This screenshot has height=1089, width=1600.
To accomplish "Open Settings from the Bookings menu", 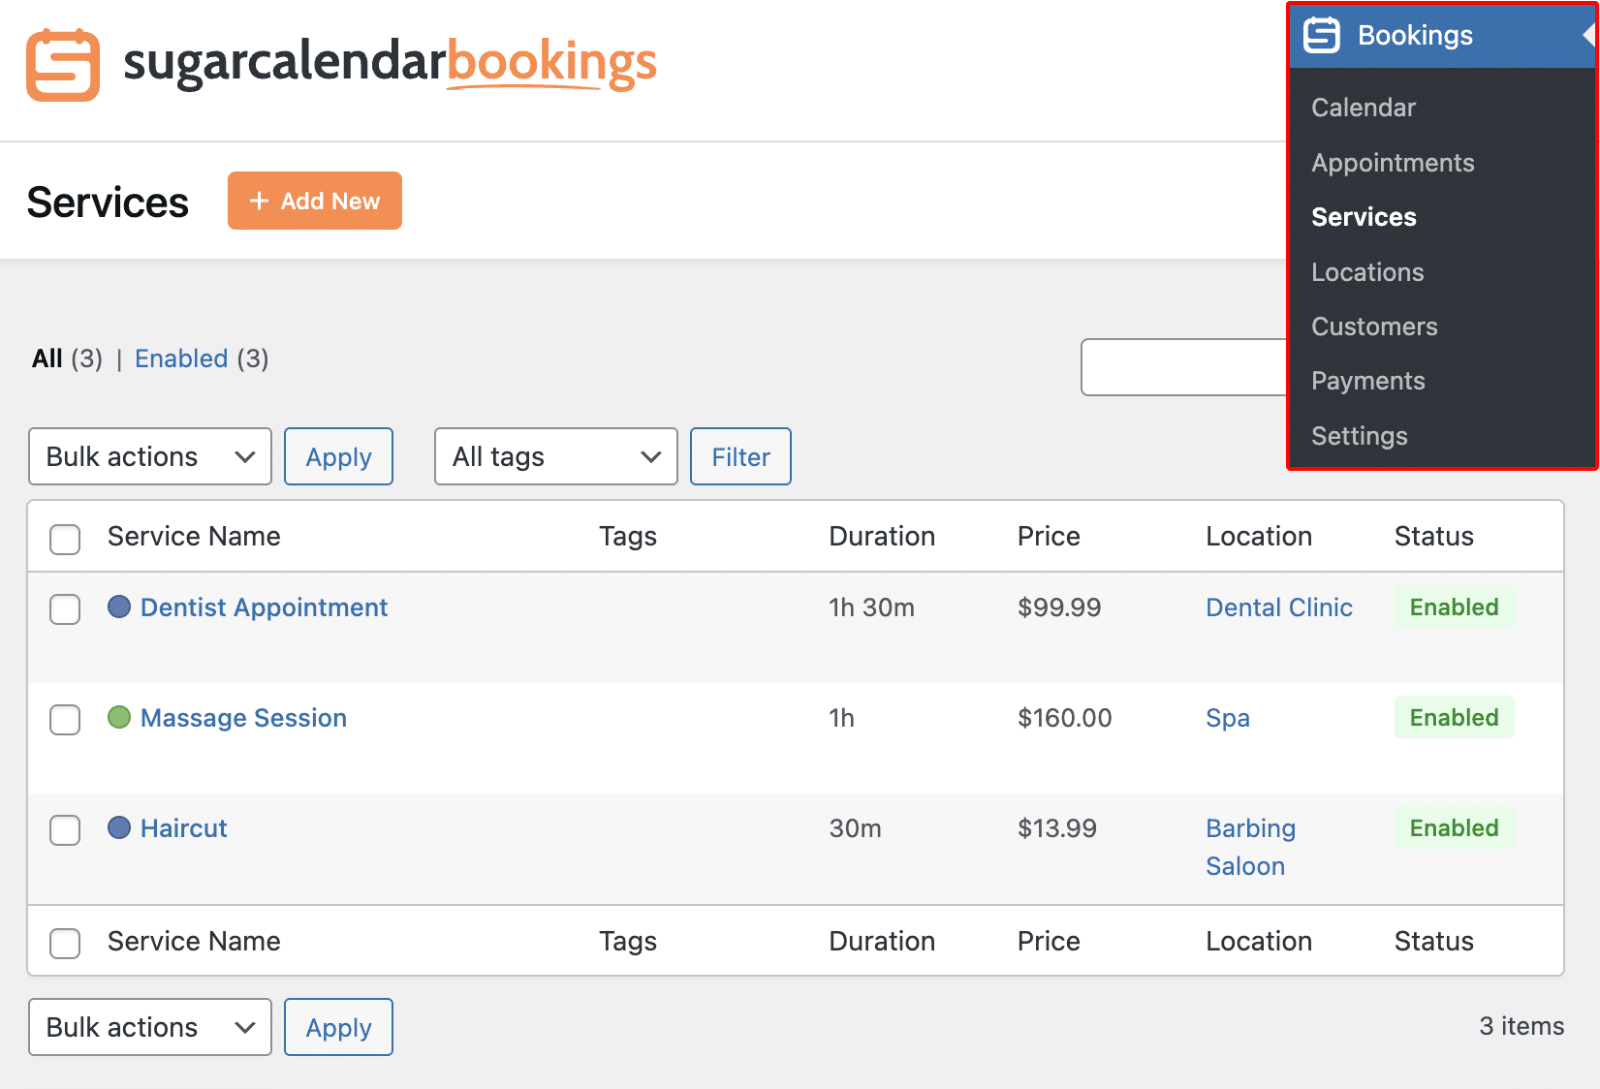I will (1359, 435).
